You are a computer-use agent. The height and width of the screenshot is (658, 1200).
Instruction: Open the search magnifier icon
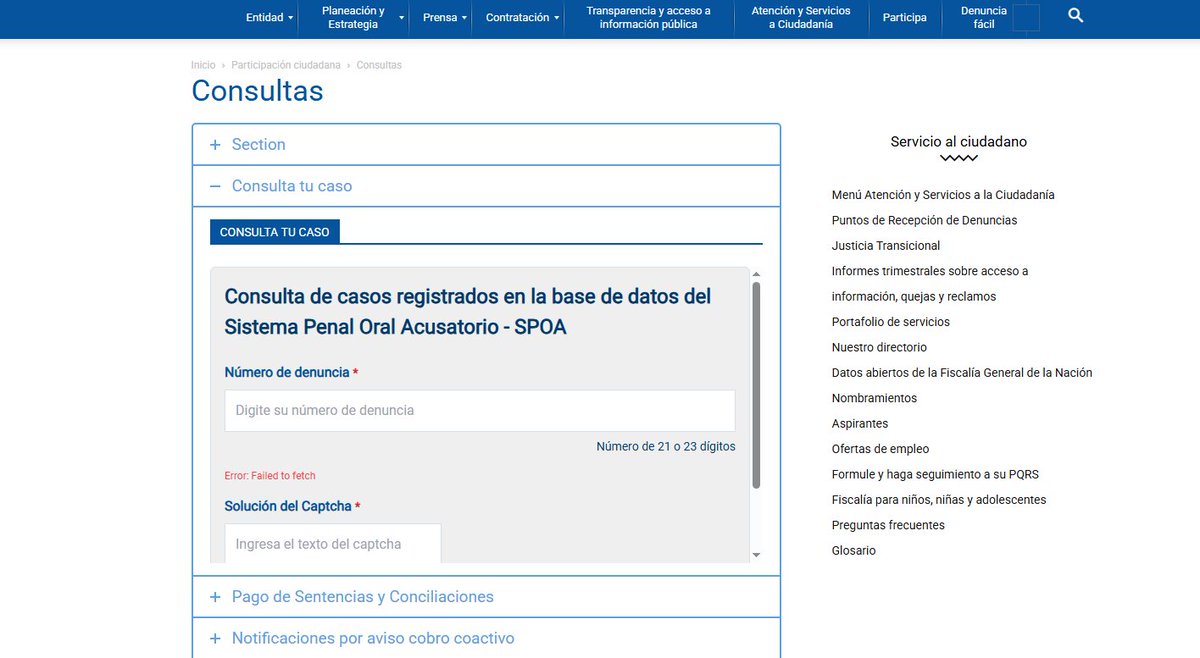1075,16
